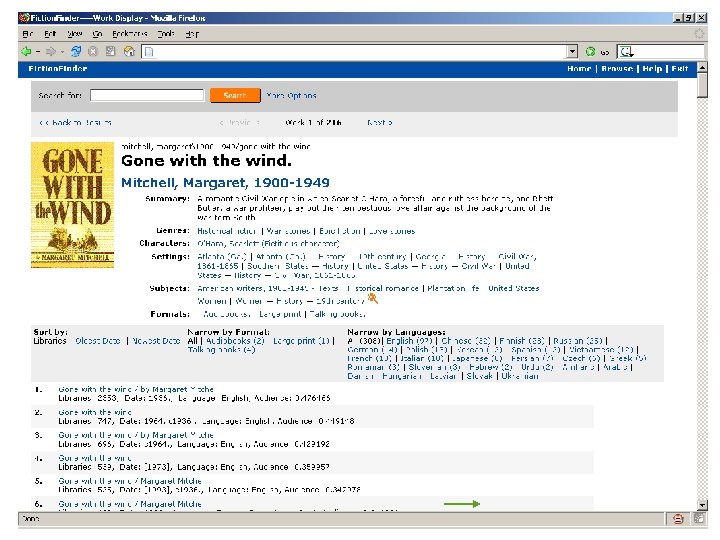Click the vertical scrollbar thumb
The height and width of the screenshot is (540, 720).
pyautogui.click(x=702, y=86)
